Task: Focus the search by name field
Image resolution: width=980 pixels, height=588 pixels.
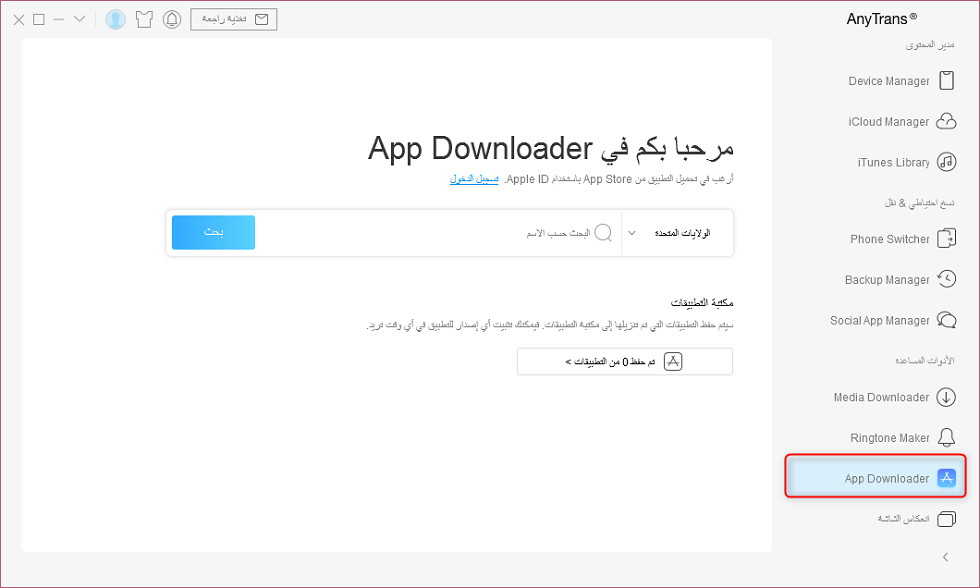Action: pos(438,232)
